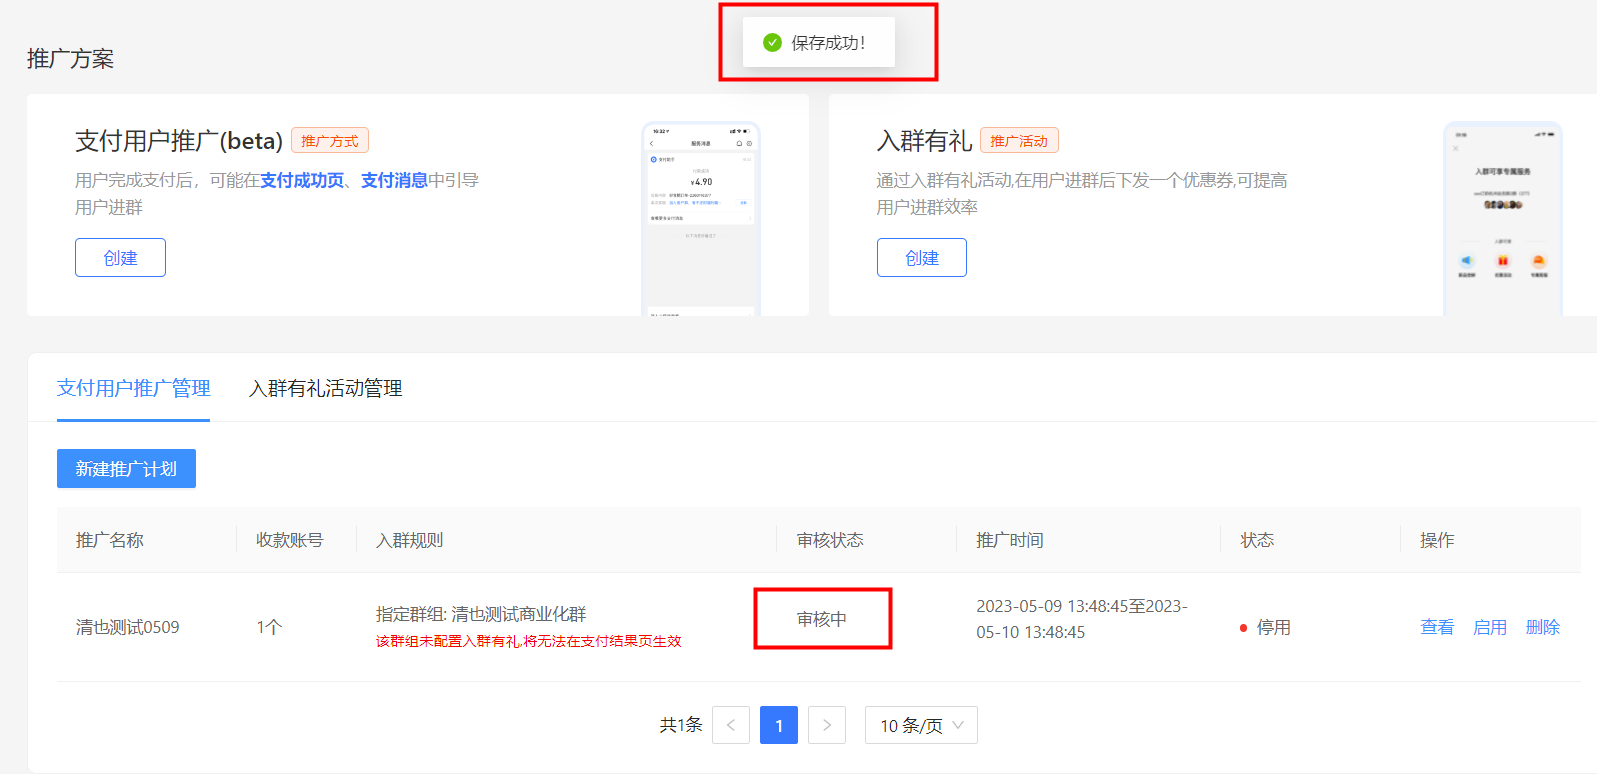Go to next page arrow
Image resolution: width=1597 pixels, height=774 pixels.
tap(827, 725)
